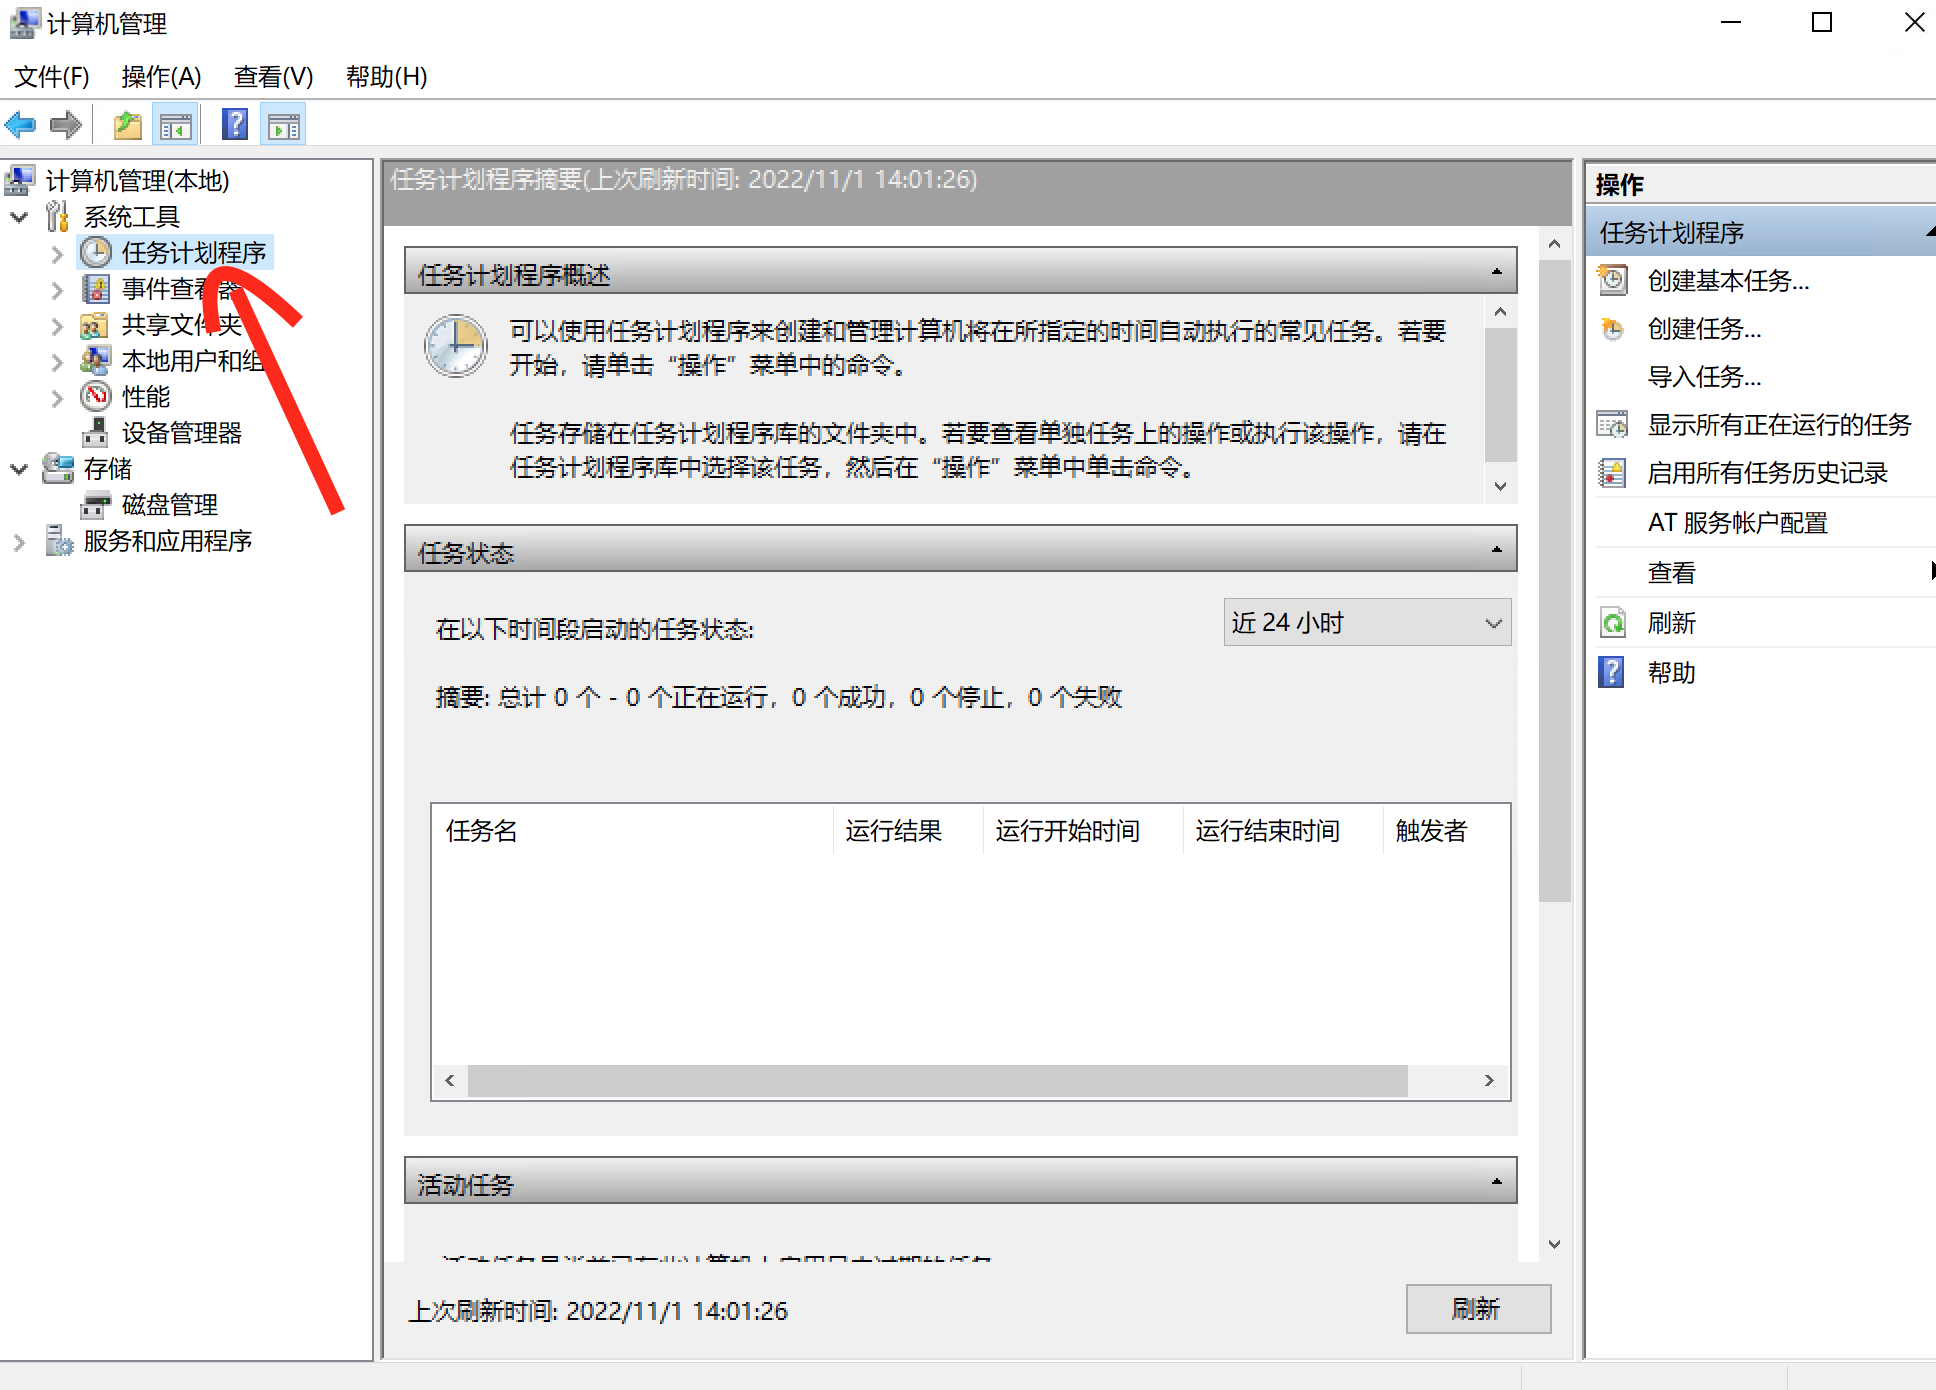Open the 查看 submenu in actions pane
The height and width of the screenshot is (1390, 1936).
[x=1765, y=572]
